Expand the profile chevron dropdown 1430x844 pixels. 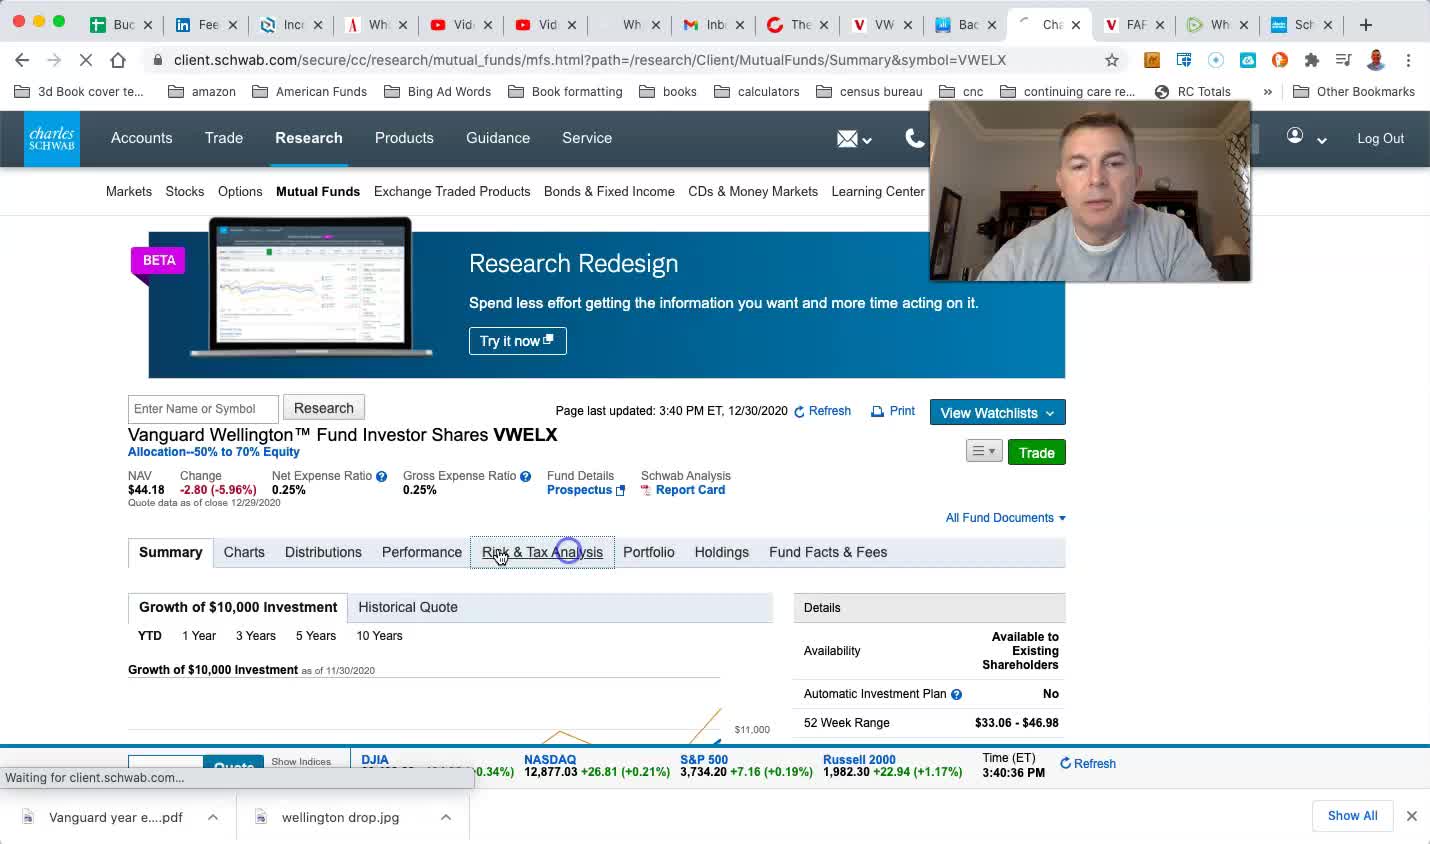point(1321,141)
